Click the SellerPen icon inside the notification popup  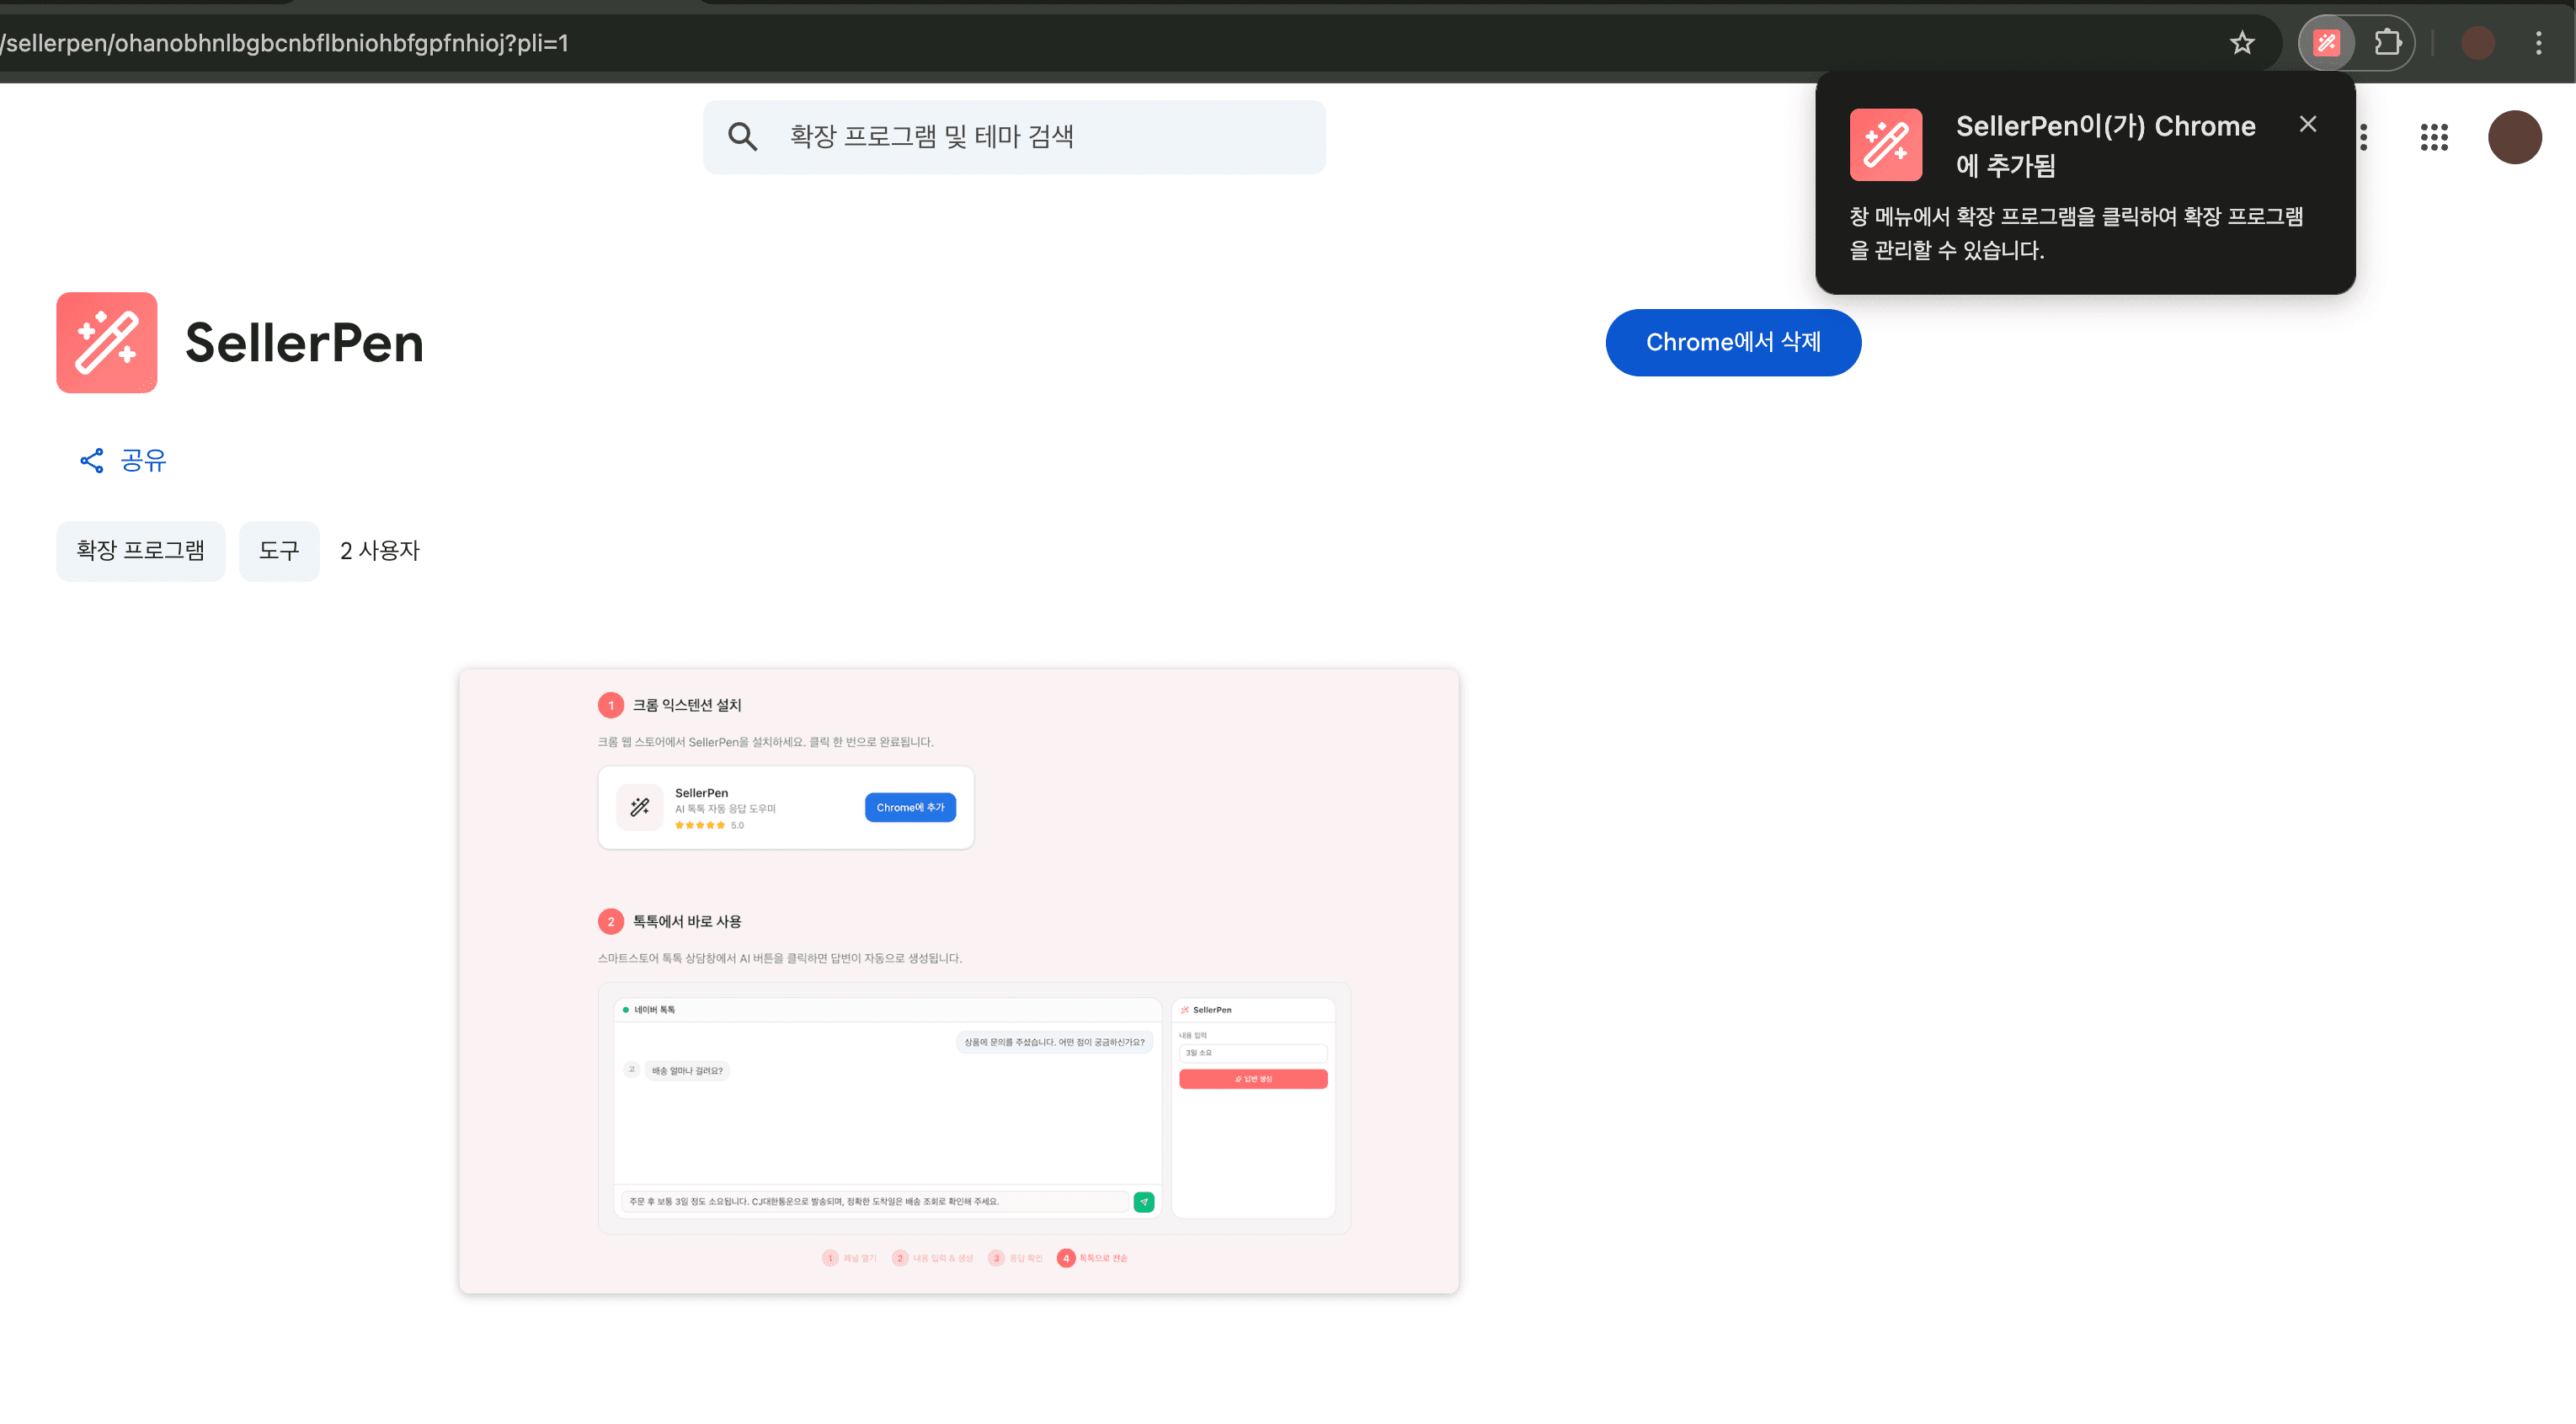click(x=1886, y=144)
